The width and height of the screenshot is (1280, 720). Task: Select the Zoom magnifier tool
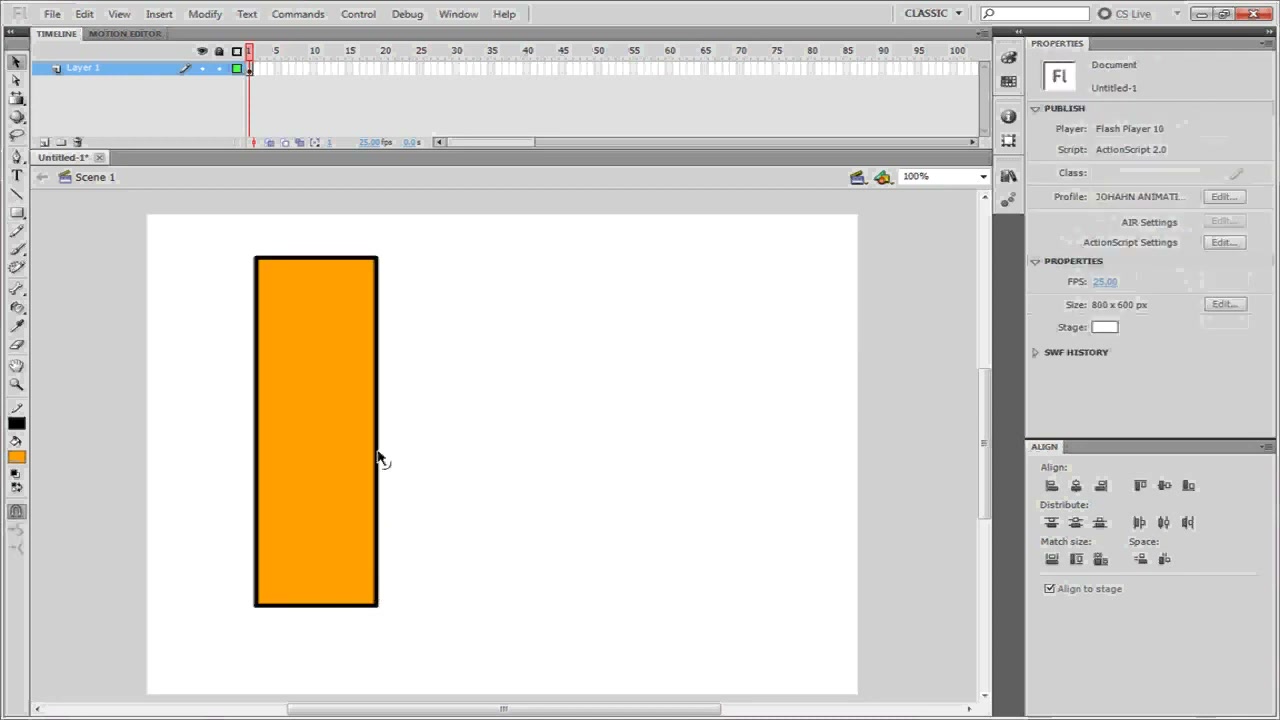(x=16, y=384)
